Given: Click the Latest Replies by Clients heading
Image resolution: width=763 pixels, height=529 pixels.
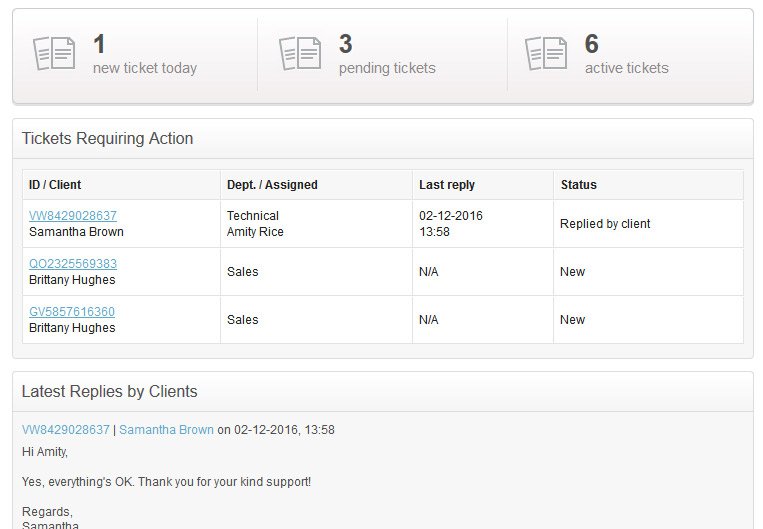Looking at the screenshot, I should pyautogui.click(x=109, y=392).
